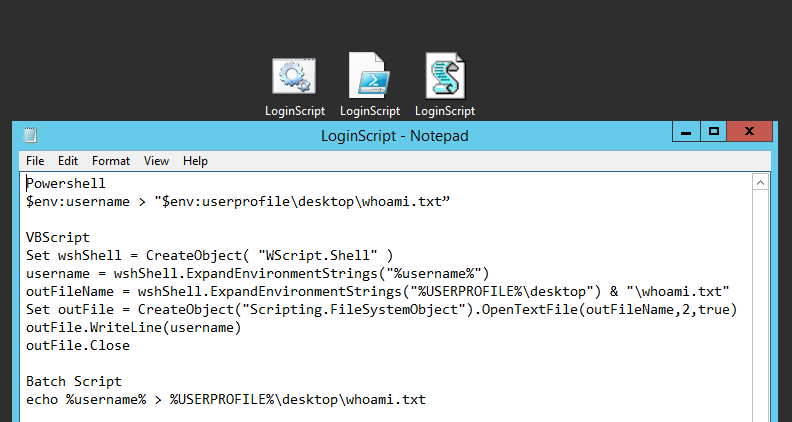Minimize the LoginScript Notepad window

(686, 131)
